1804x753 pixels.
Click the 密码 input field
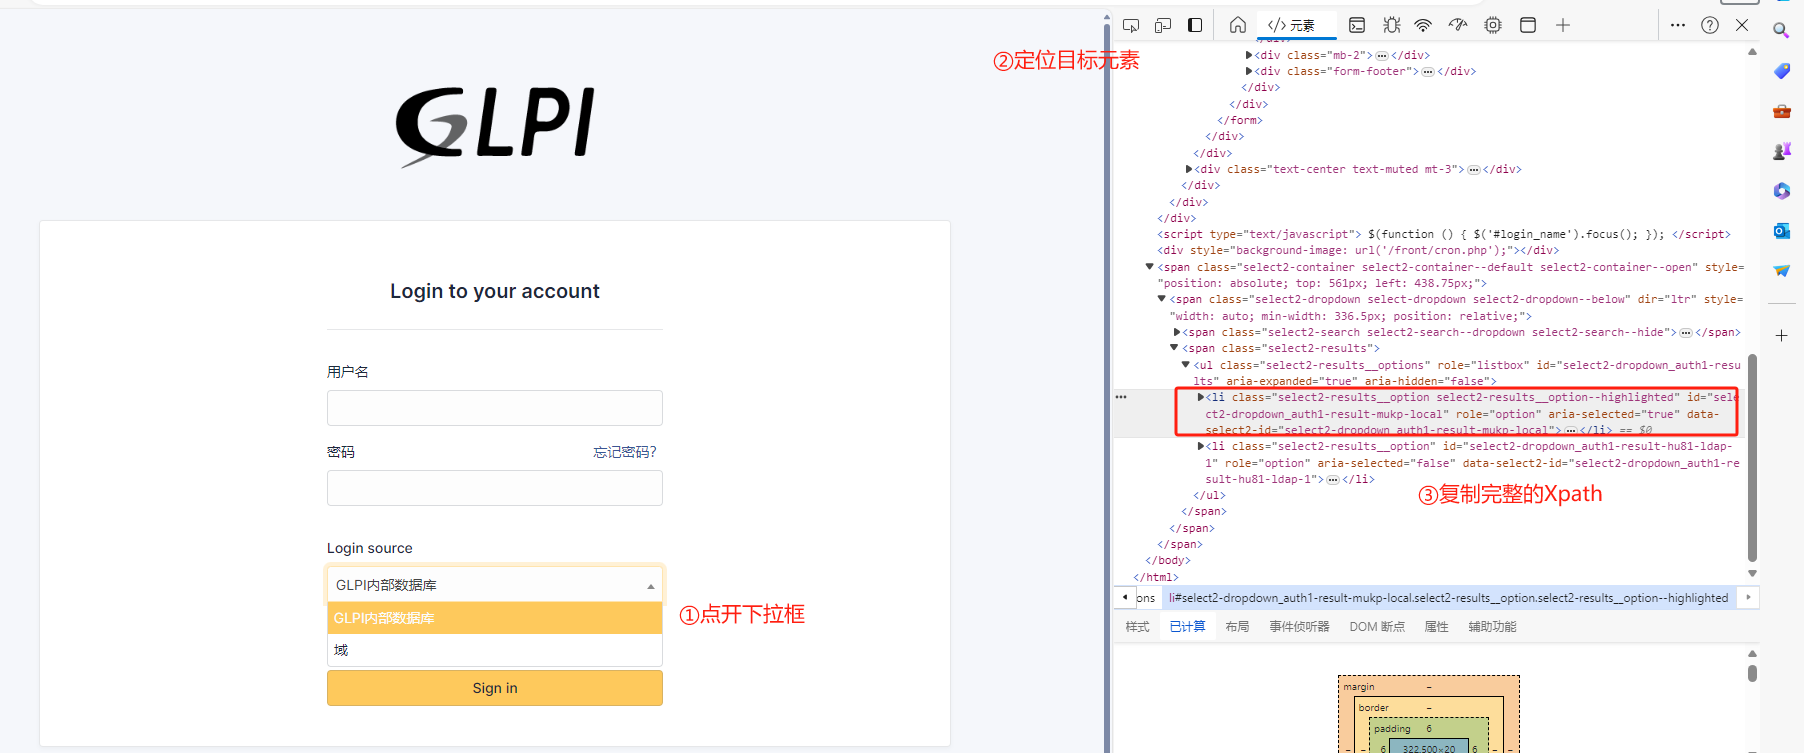coord(495,488)
